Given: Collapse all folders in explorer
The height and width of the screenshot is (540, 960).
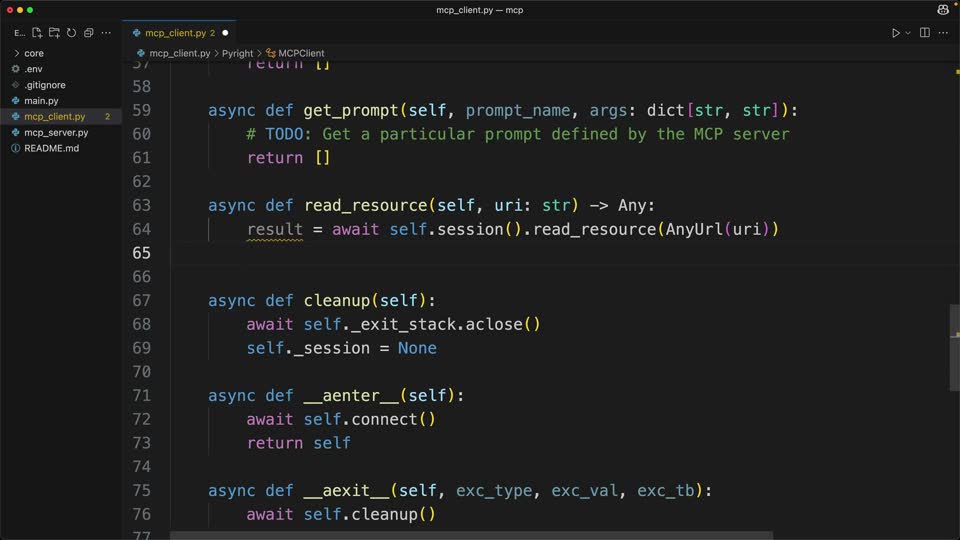Looking at the screenshot, I should 88,32.
